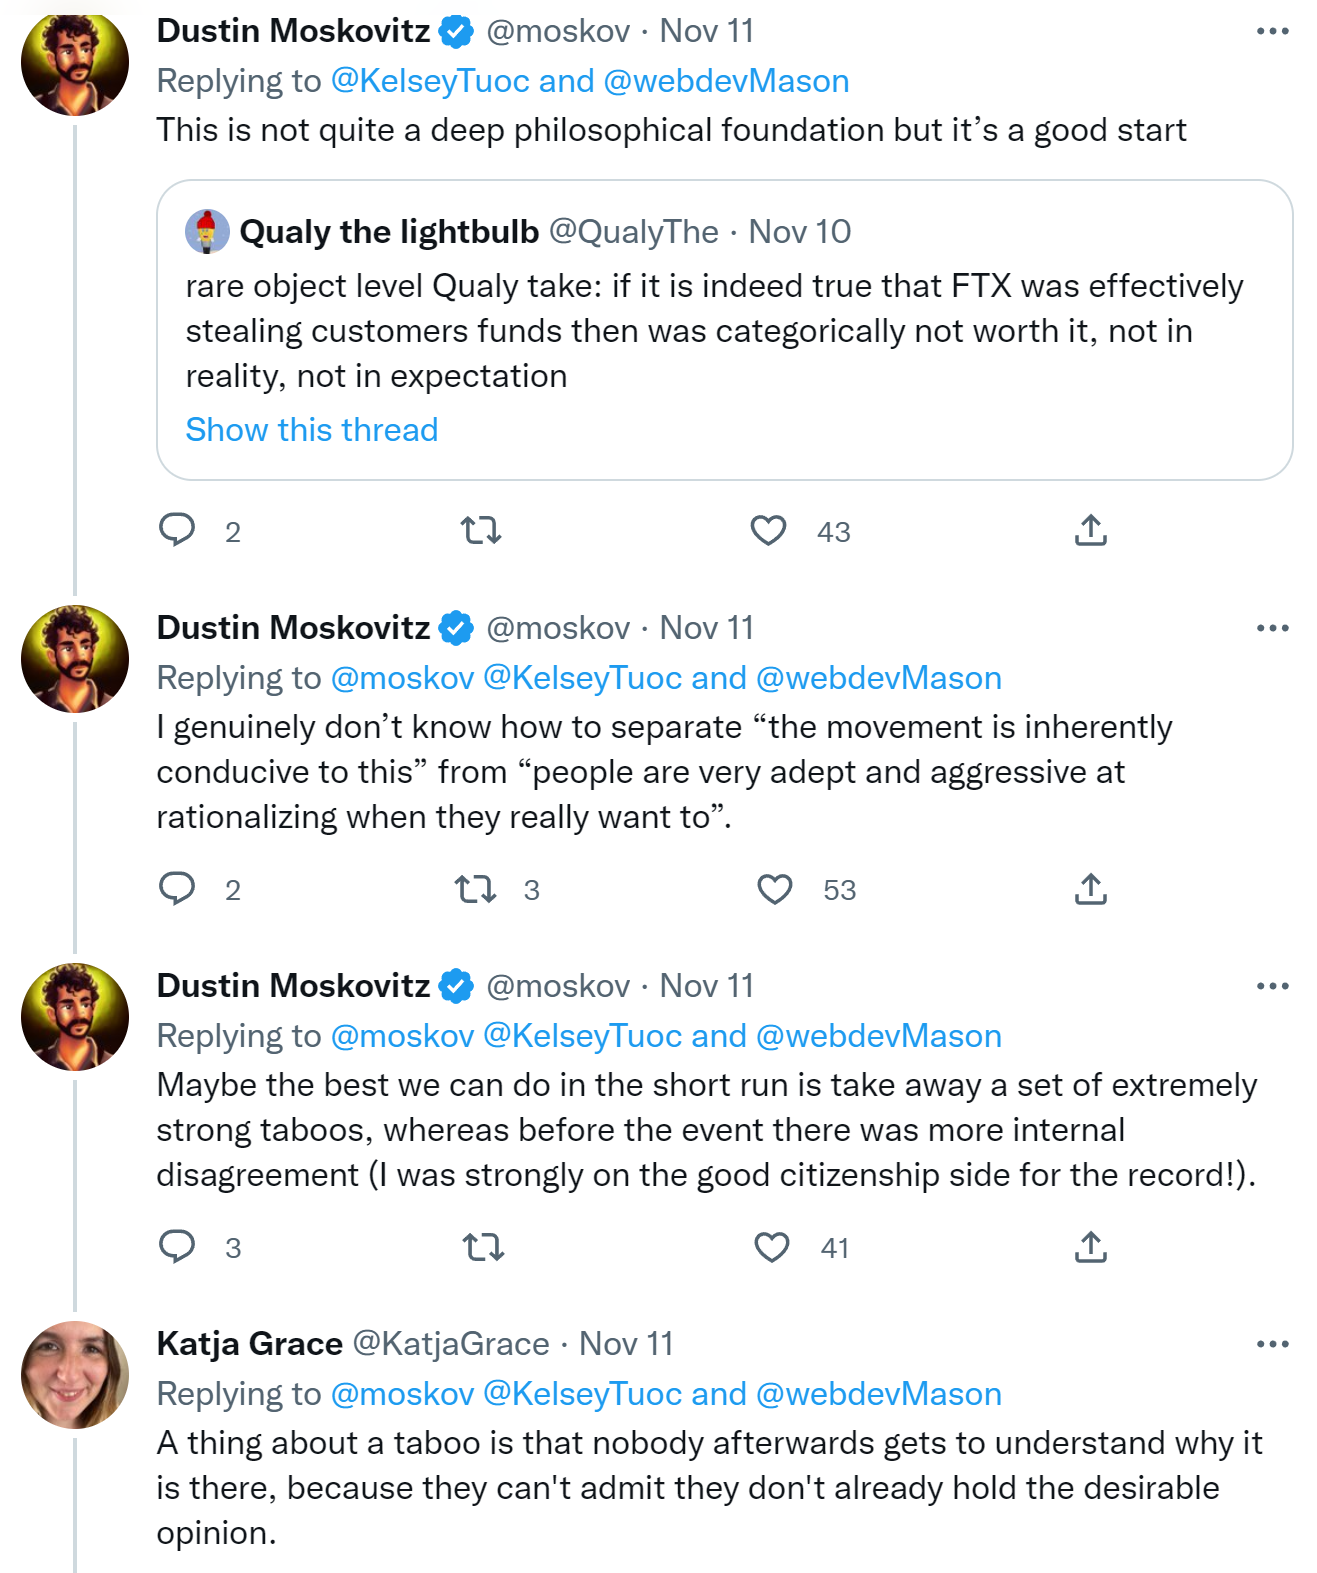1317x1573 pixels.
Task: Retweet the tweet with 3 retweets
Action: click(x=476, y=889)
